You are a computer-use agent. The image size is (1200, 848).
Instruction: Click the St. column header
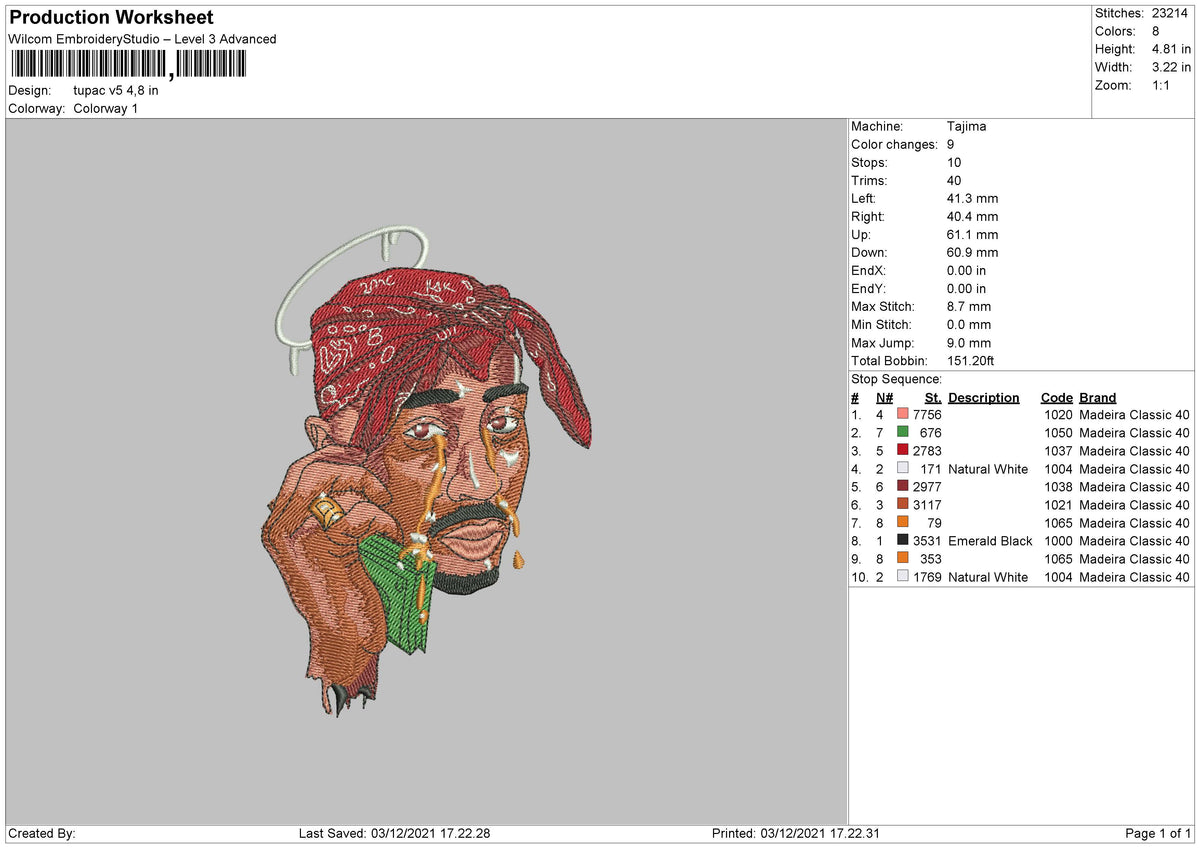click(x=931, y=397)
